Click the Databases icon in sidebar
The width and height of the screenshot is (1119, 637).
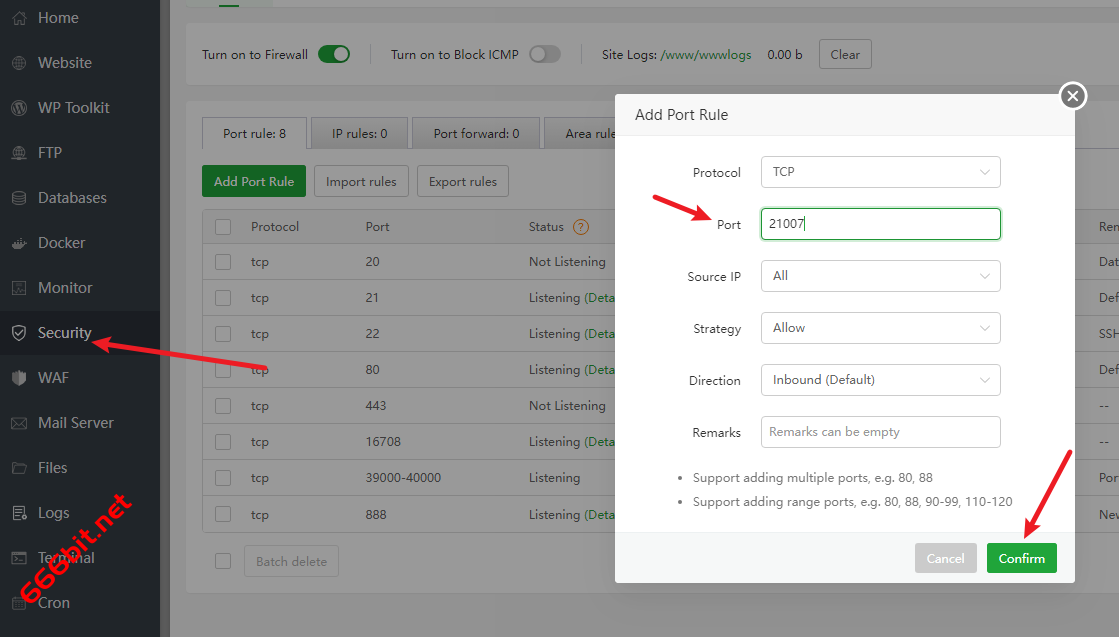19,198
